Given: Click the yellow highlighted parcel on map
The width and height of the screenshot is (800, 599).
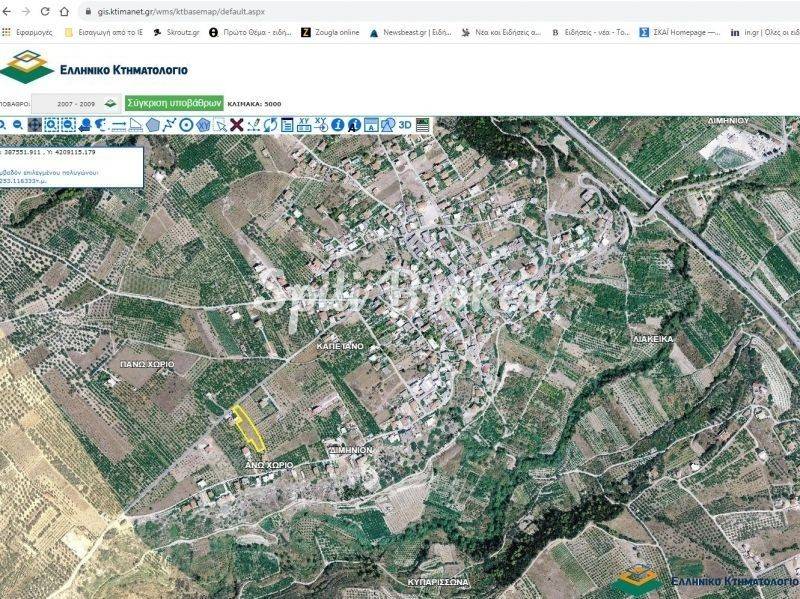Looking at the screenshot, I should pyautogui.click(x=246, y=427).
